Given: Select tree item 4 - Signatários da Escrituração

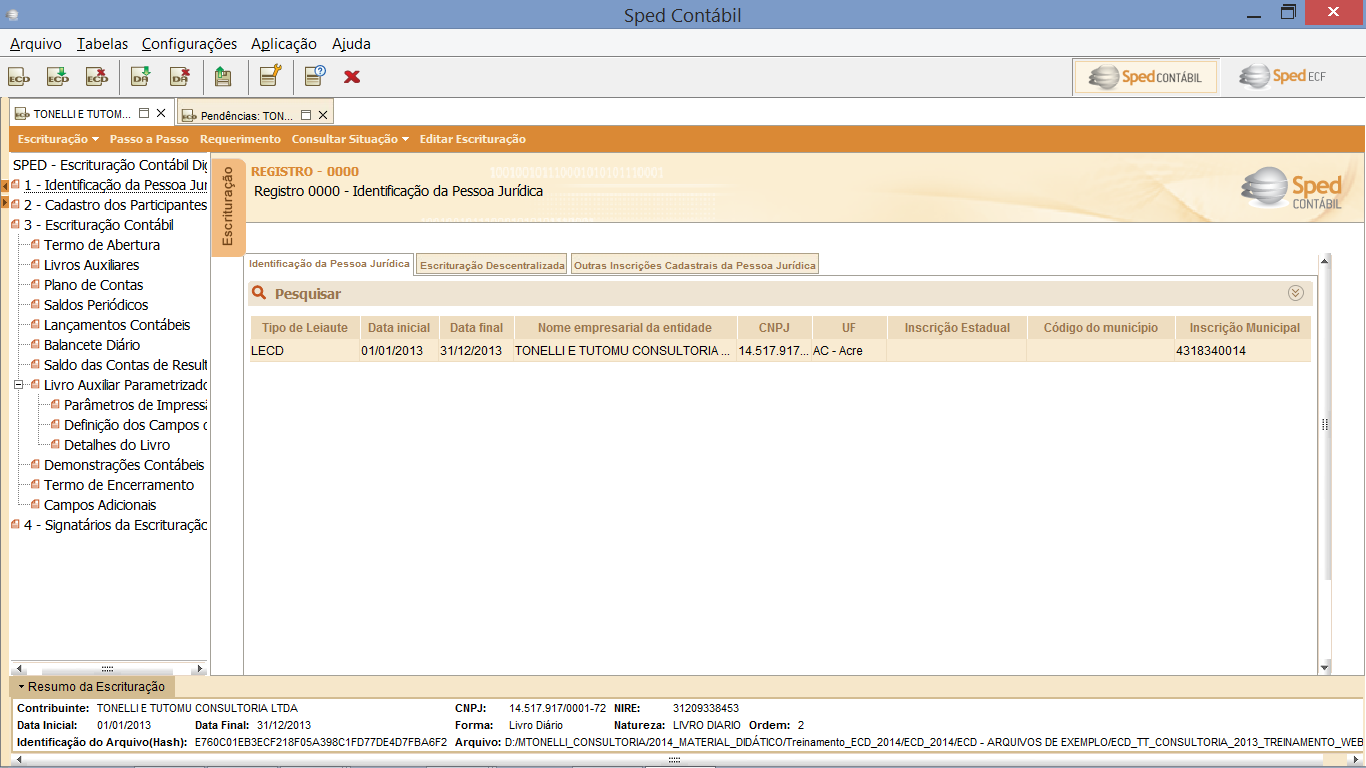Looking at the screenshot, I should (x=115, y=525).
